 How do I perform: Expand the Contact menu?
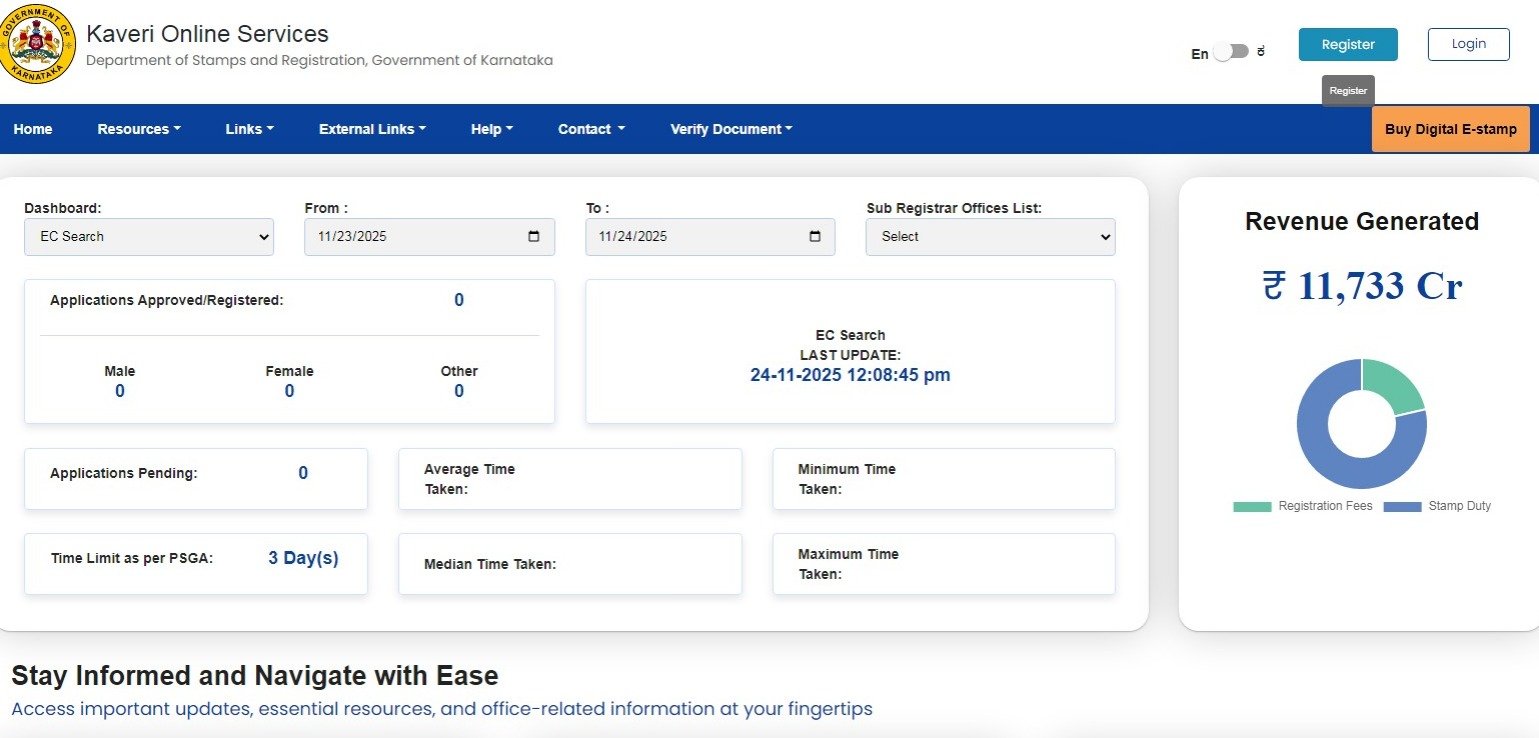pos(591,129)
